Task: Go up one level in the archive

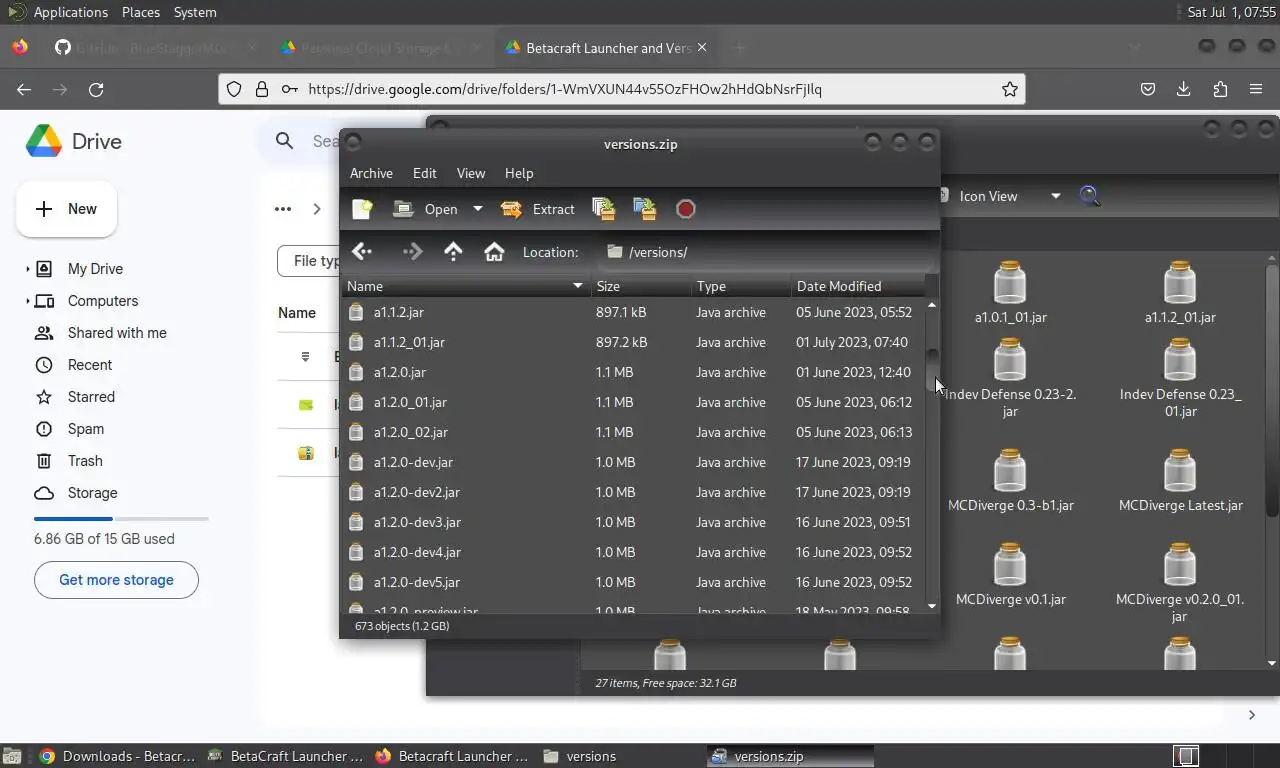Action: click(x=453, y=252)
